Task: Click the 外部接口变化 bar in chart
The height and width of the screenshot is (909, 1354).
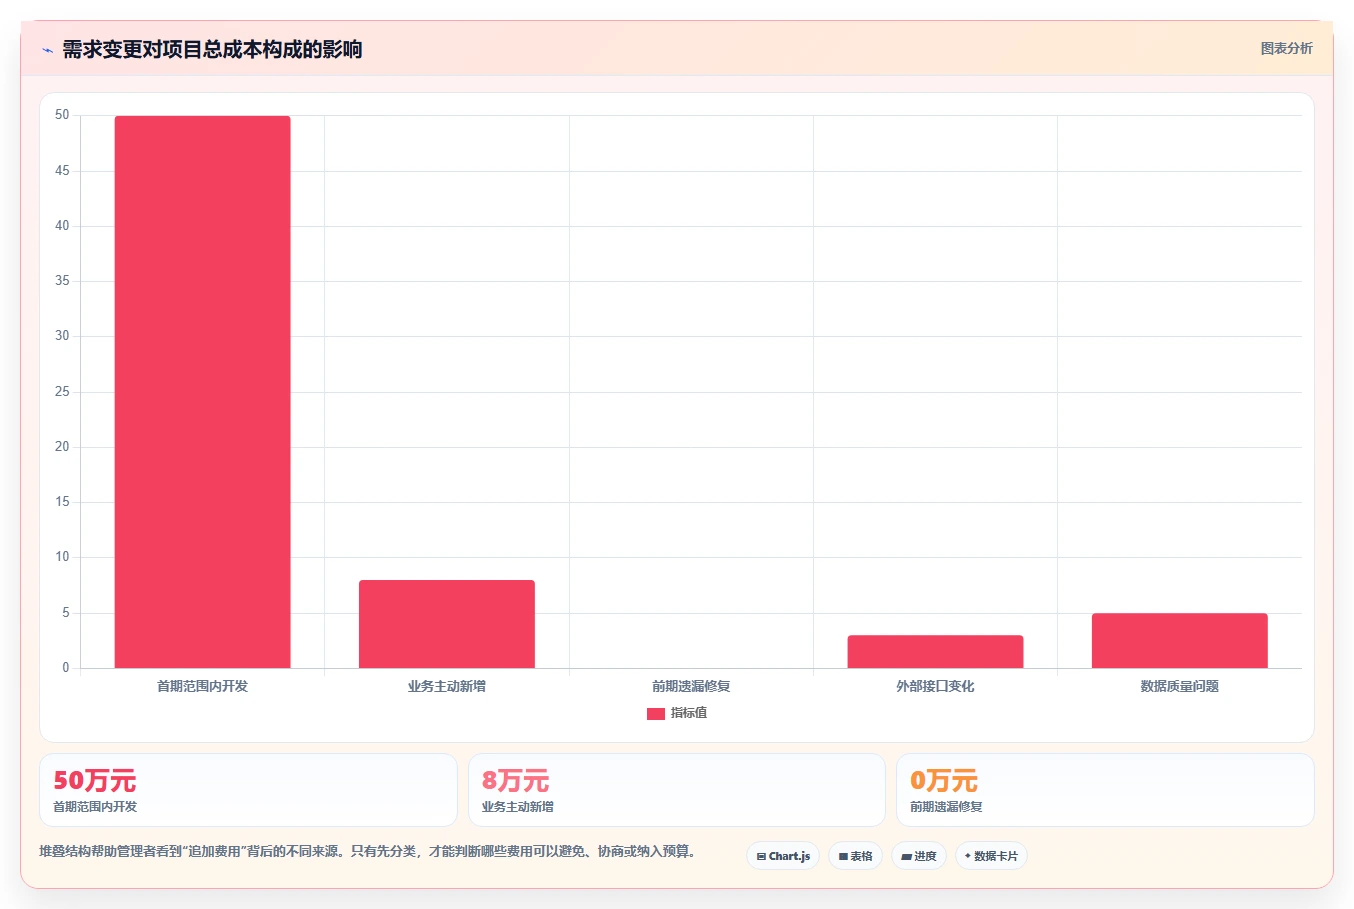Action: pos(935,651)
